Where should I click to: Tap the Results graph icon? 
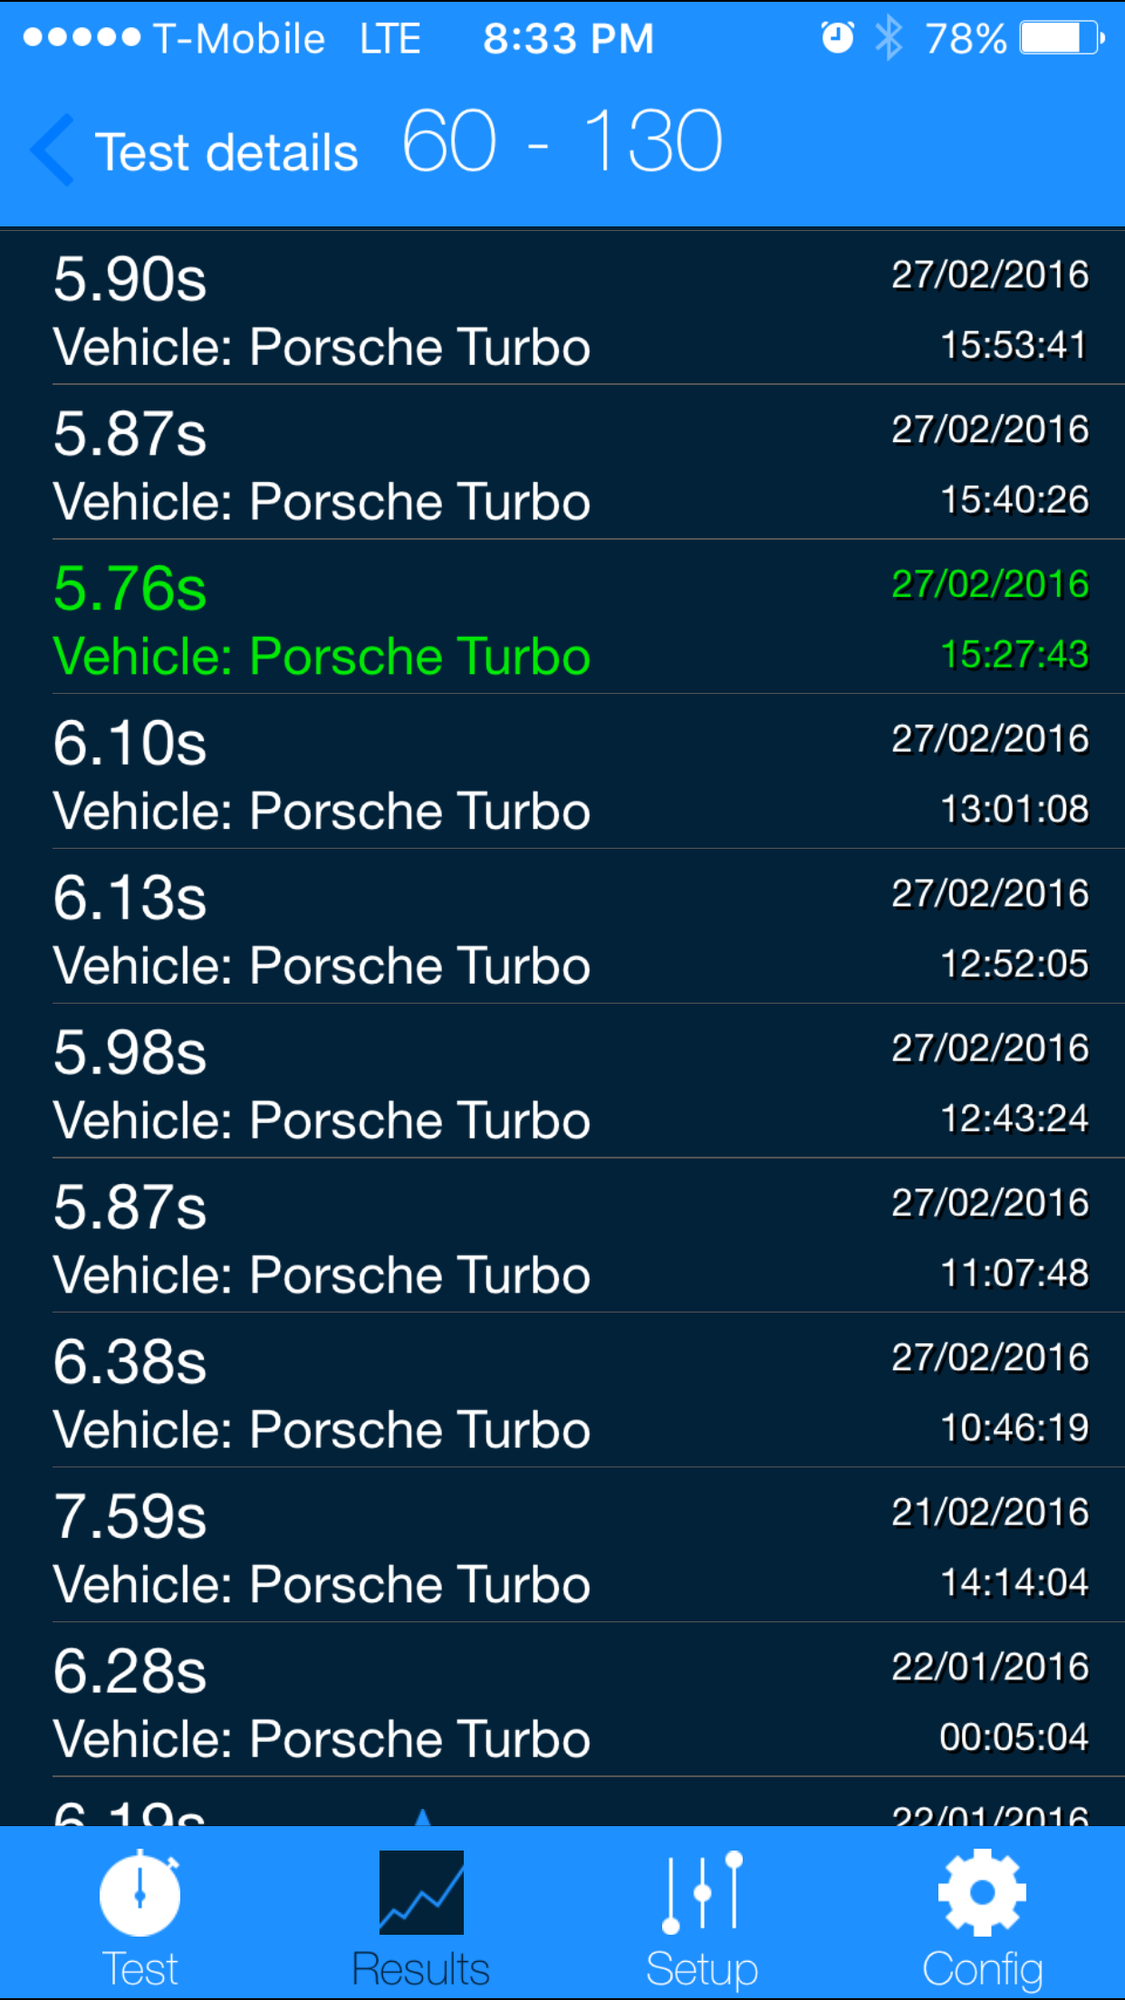(x=421, y=1892)
